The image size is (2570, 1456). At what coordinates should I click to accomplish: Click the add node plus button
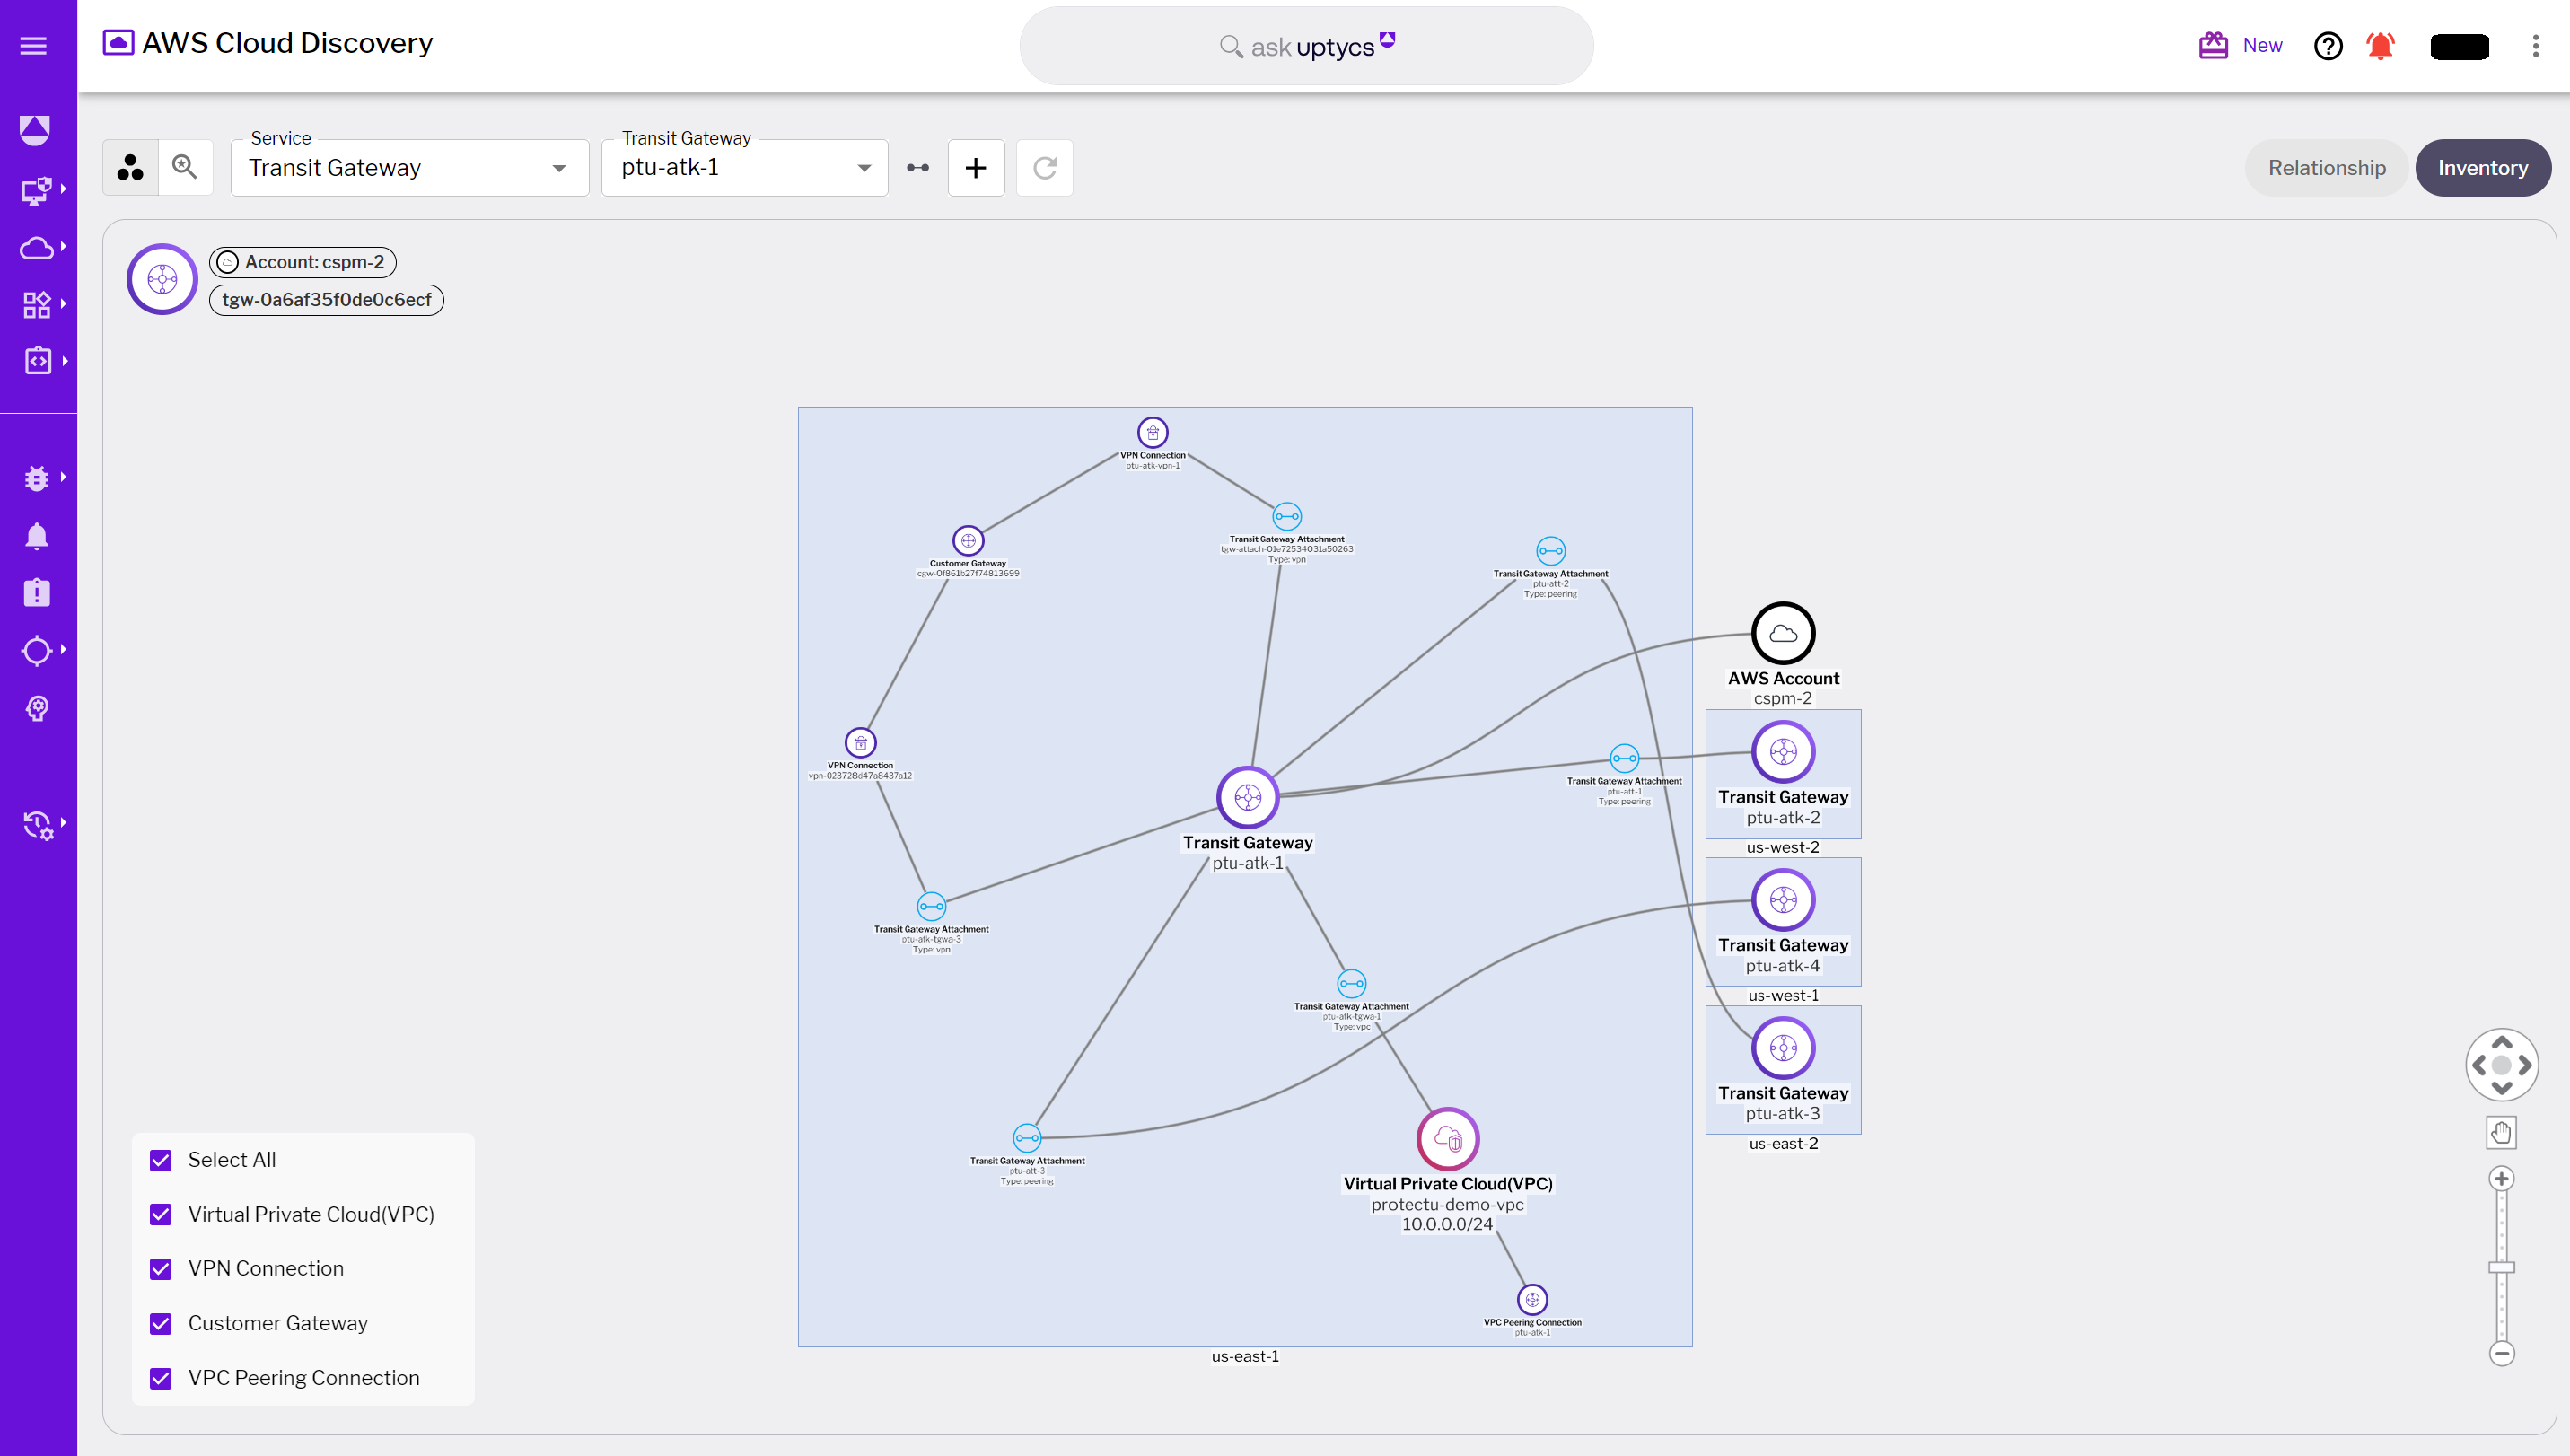point(976,167)
